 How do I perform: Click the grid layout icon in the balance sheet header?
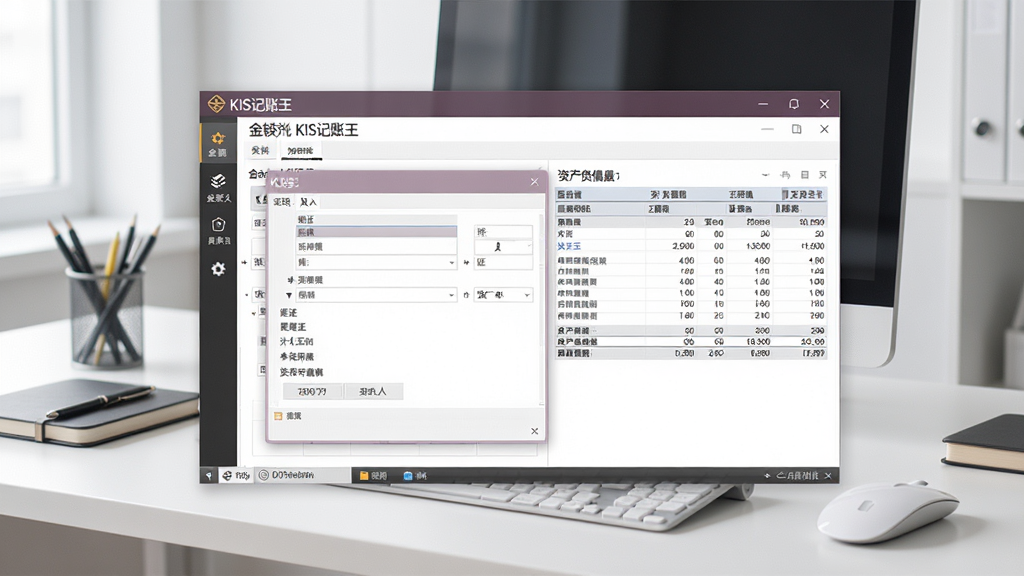click(805, 175)
